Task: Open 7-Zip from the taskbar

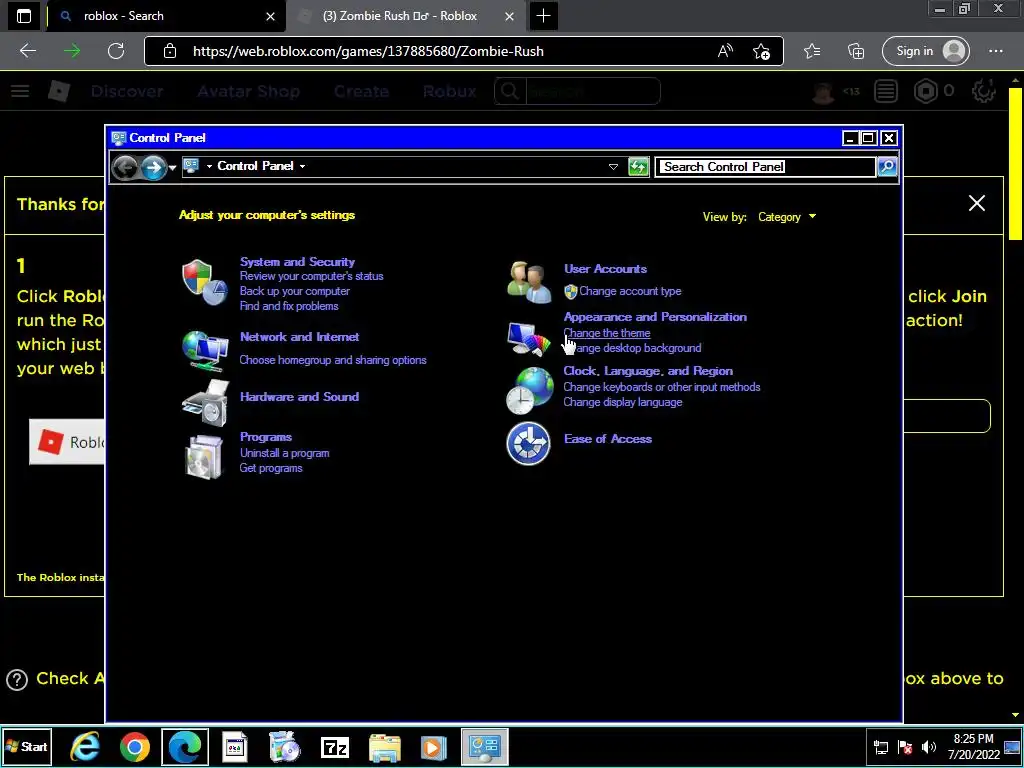Action: point(335,747)
